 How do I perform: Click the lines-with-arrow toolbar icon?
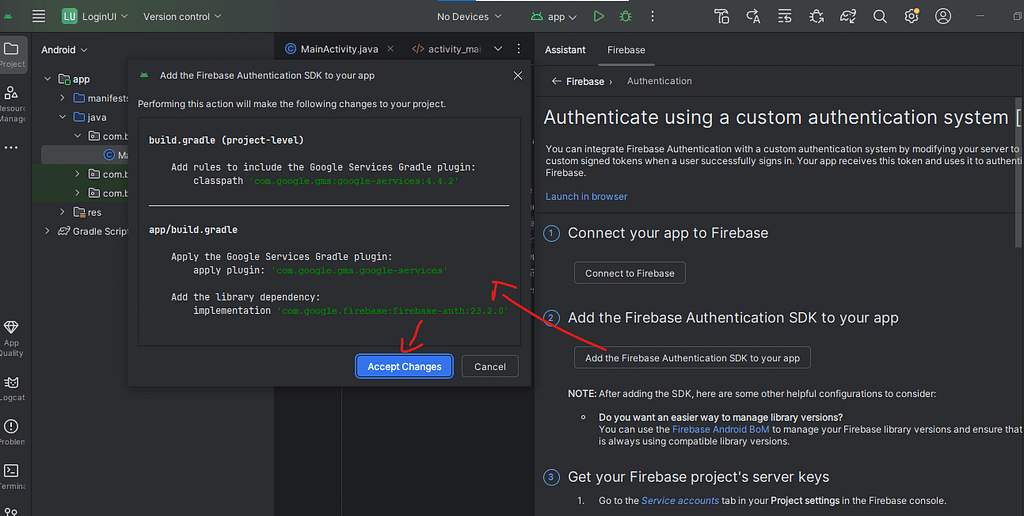pos(784,16)
